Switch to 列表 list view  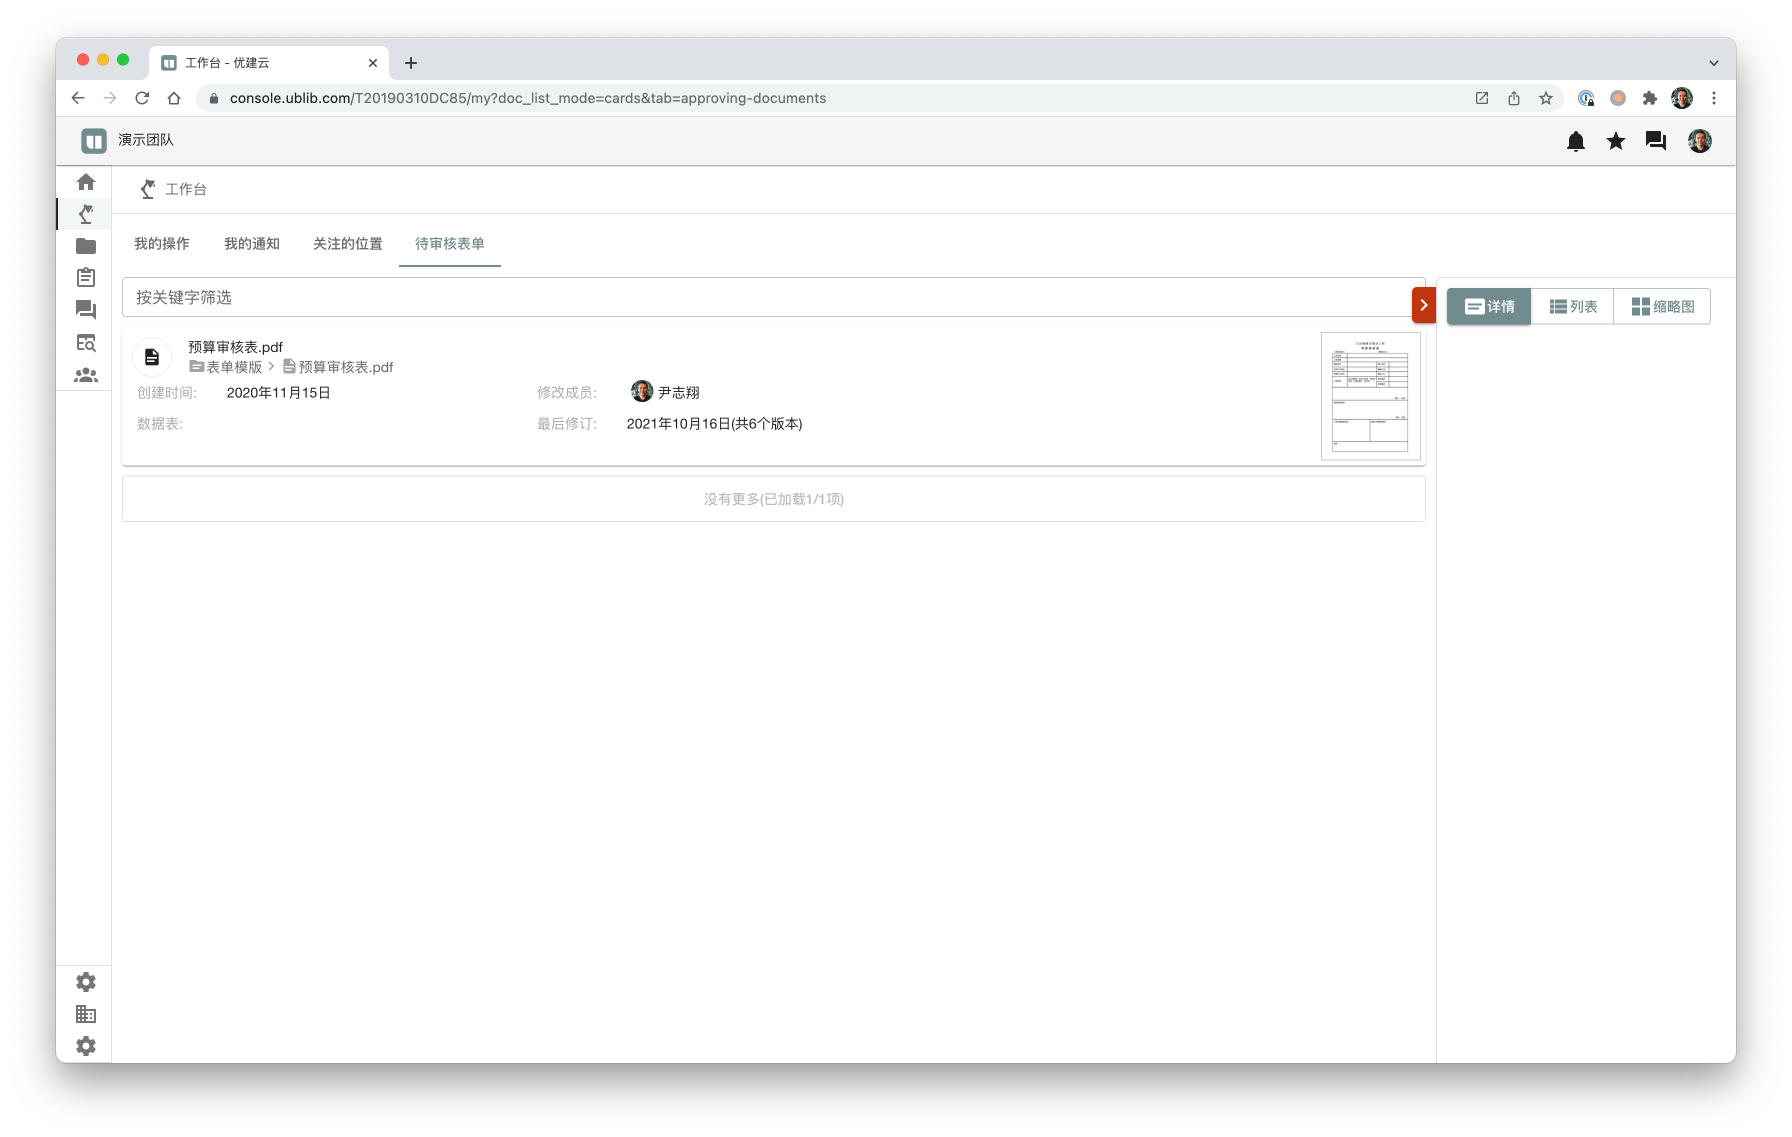(x=1573, y=306)
